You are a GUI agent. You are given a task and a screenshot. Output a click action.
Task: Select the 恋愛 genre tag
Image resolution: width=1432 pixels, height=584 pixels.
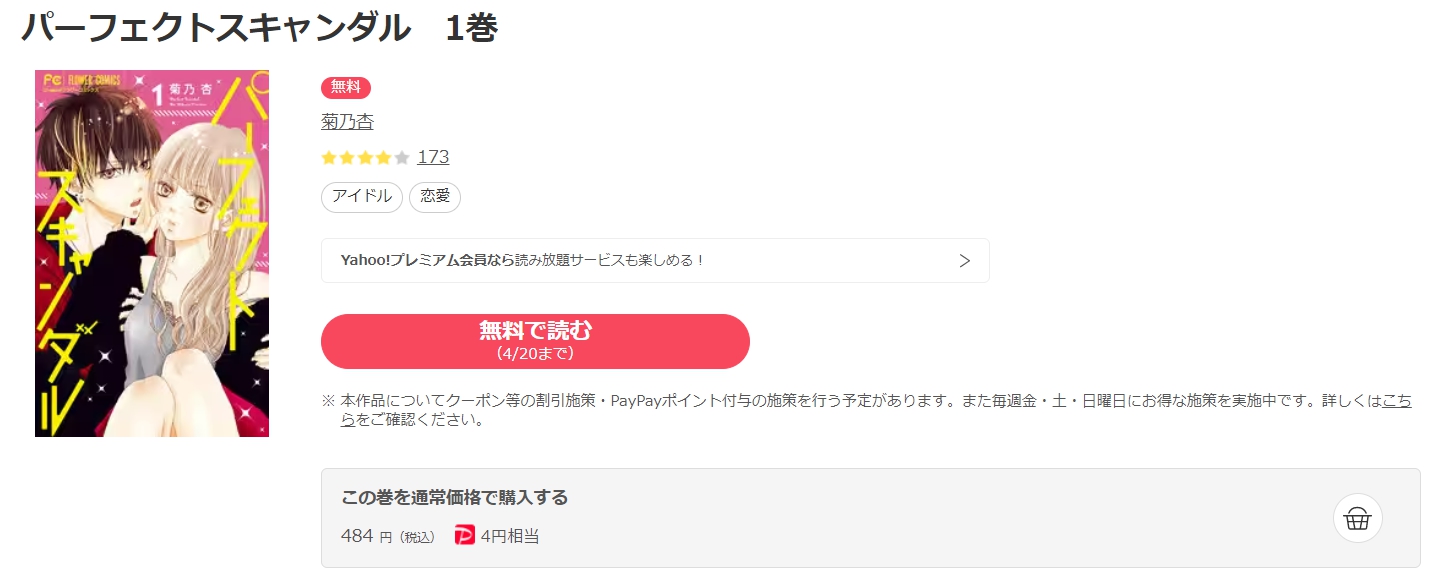click(435, 197)
